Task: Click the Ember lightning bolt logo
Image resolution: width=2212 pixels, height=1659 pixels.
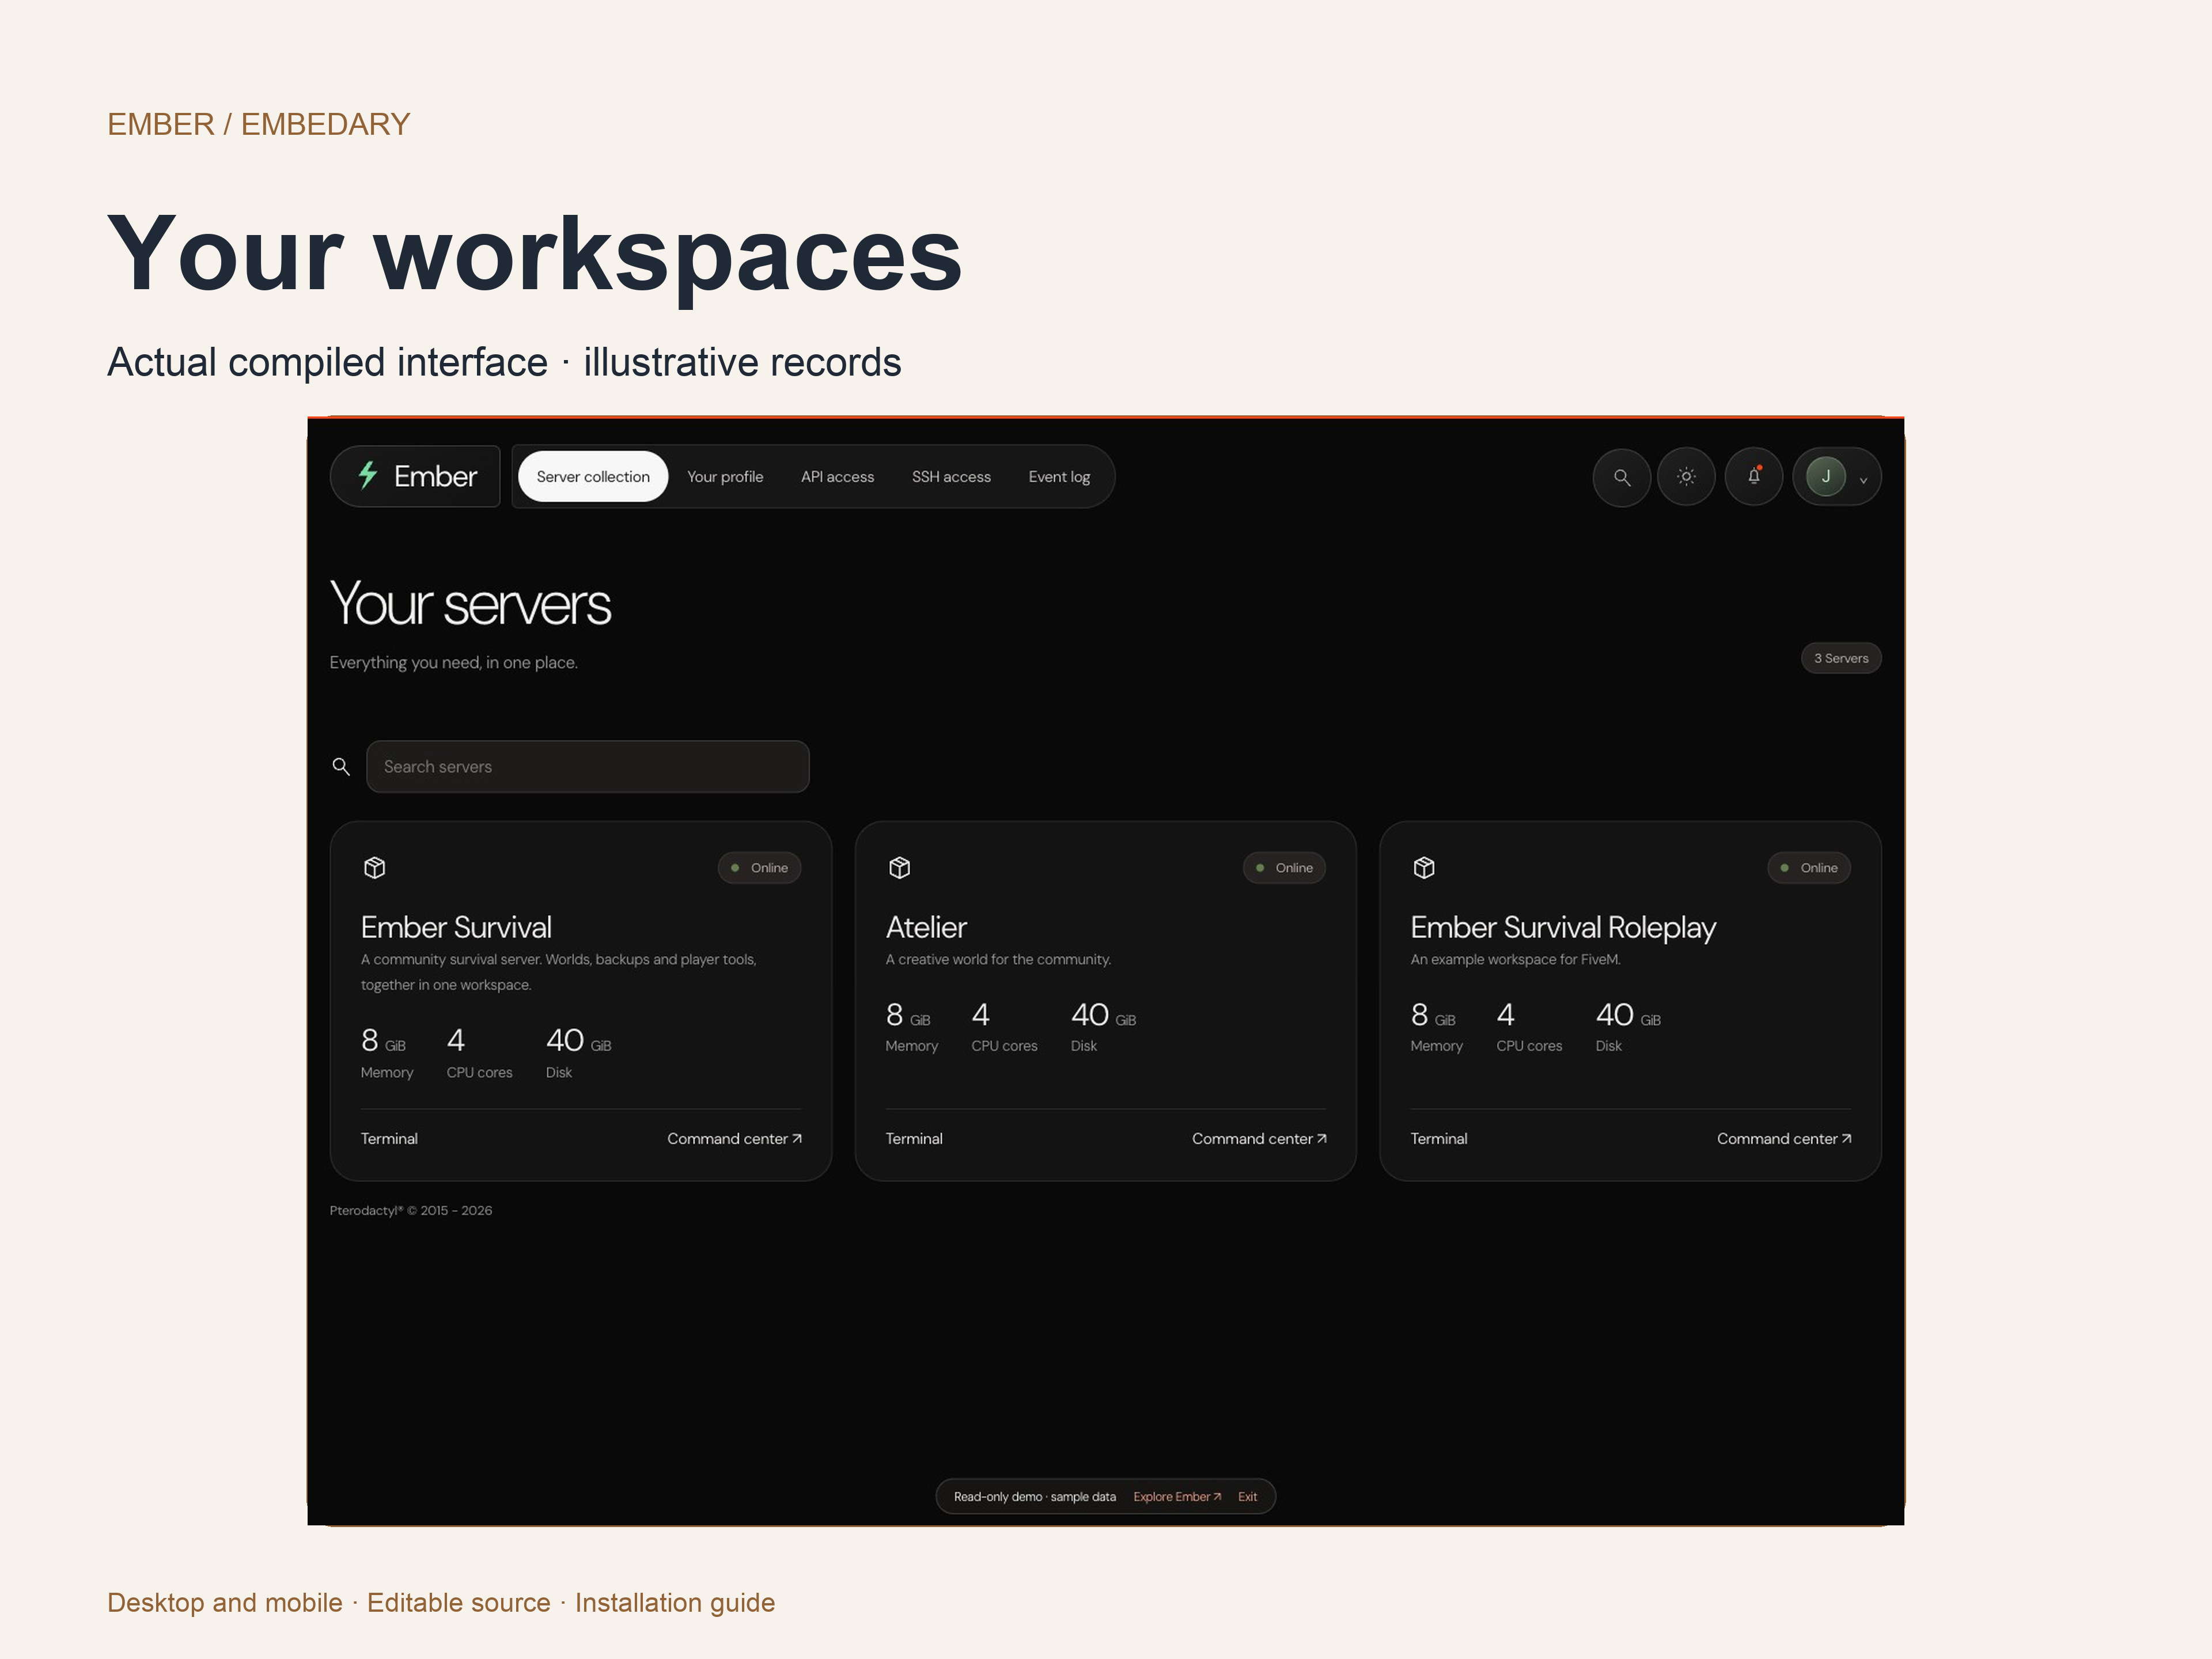Action: (x=368, y=475)
